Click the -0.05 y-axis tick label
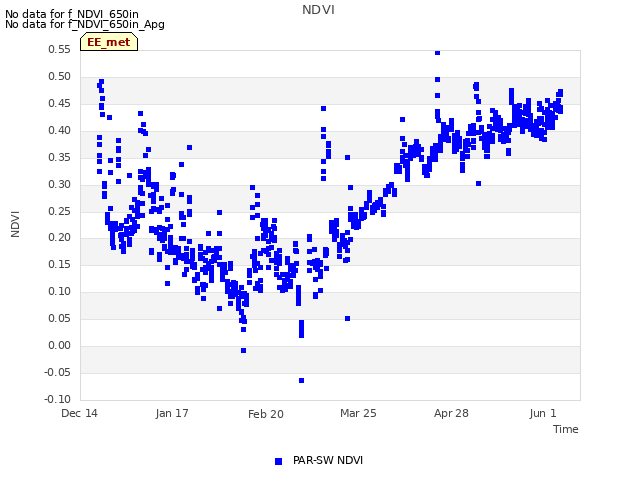Screen dimensions: 640x480 coord(58,372)
